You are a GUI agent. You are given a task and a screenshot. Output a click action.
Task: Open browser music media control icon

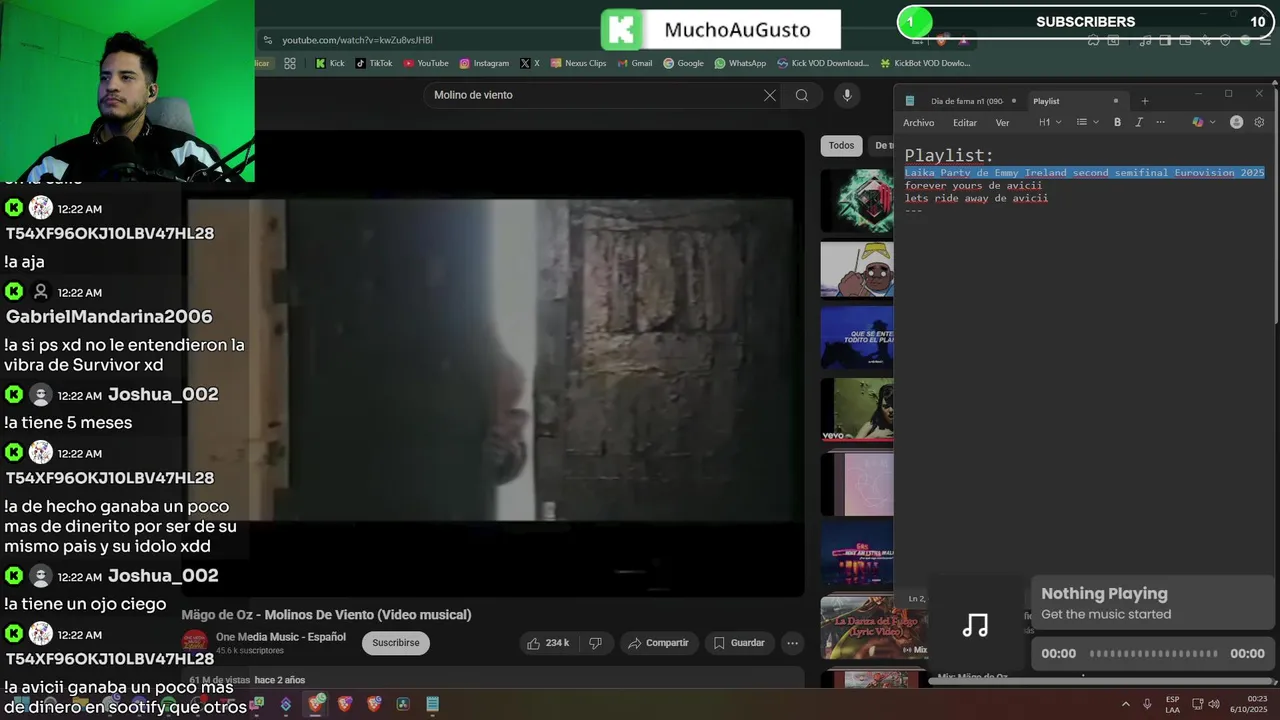point(1145,41)
